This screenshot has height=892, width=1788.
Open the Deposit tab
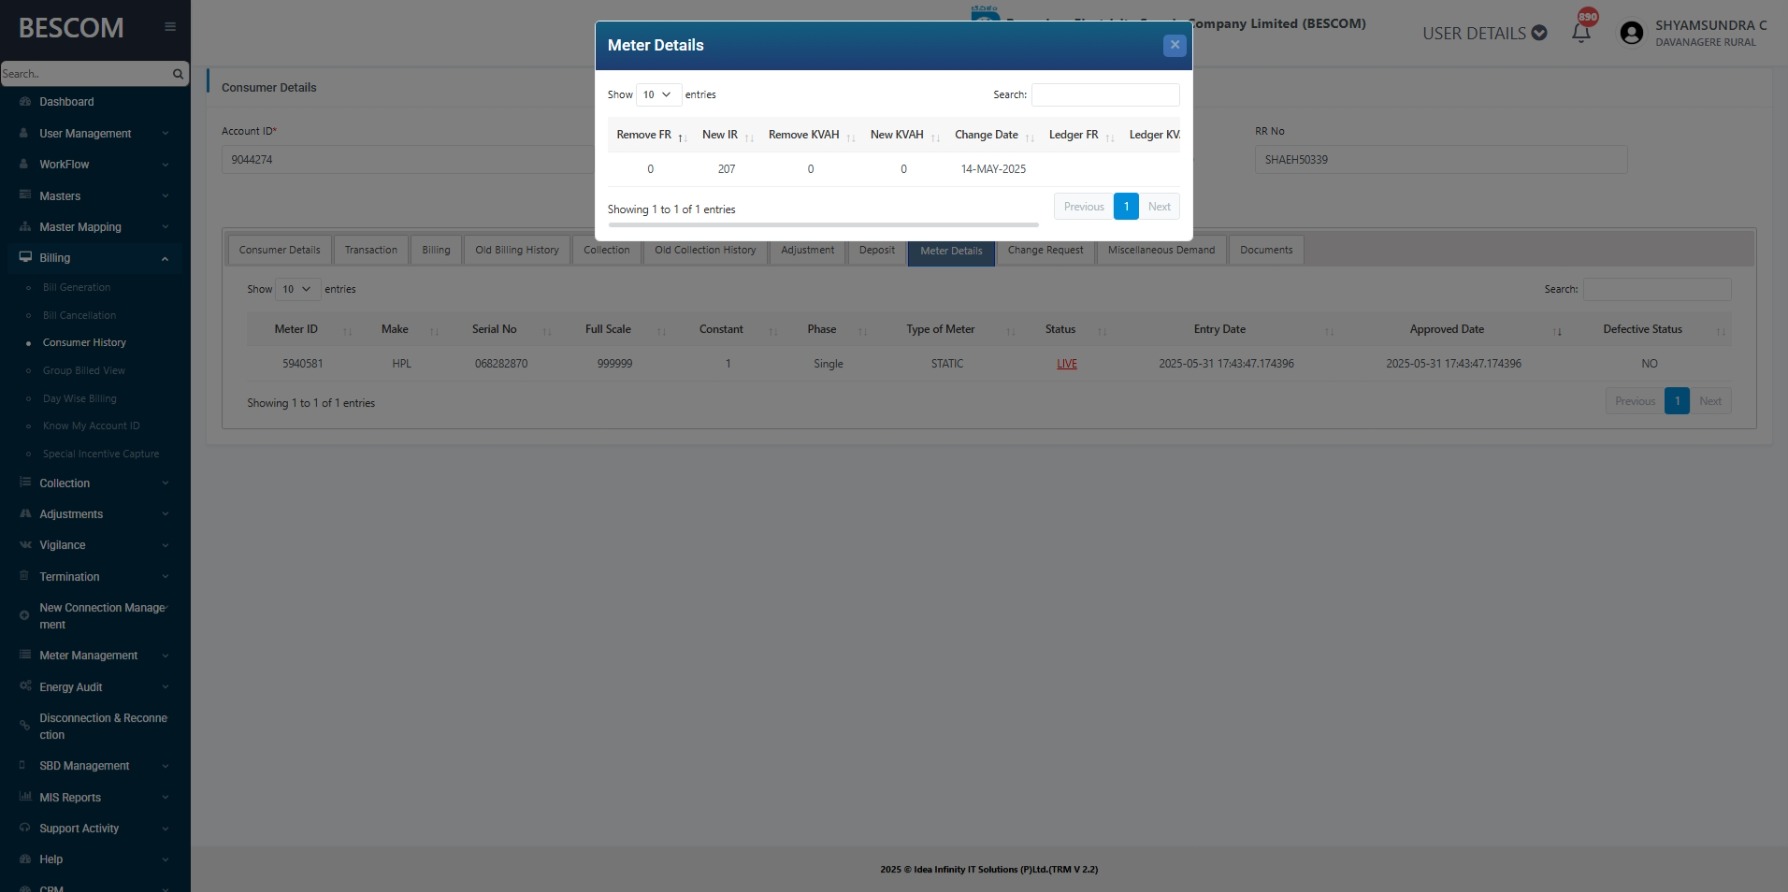(877, 250)
